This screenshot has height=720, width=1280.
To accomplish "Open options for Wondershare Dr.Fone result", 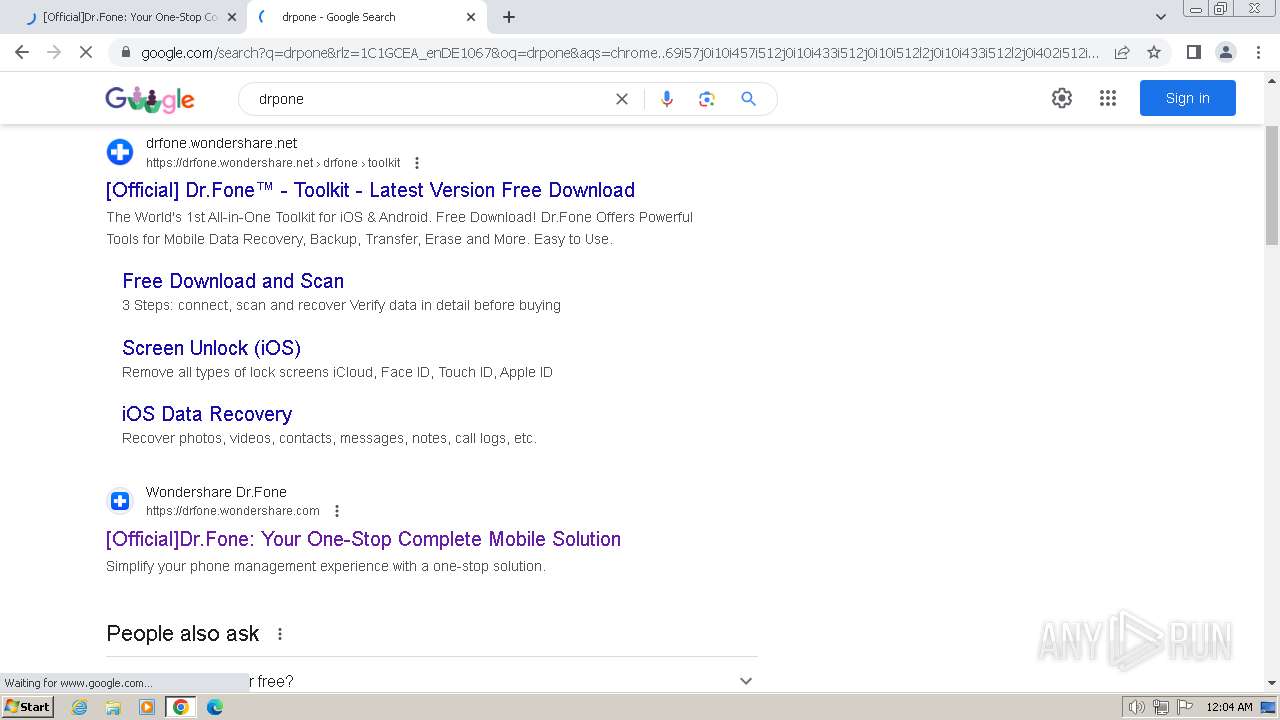I will pos(337,511).
